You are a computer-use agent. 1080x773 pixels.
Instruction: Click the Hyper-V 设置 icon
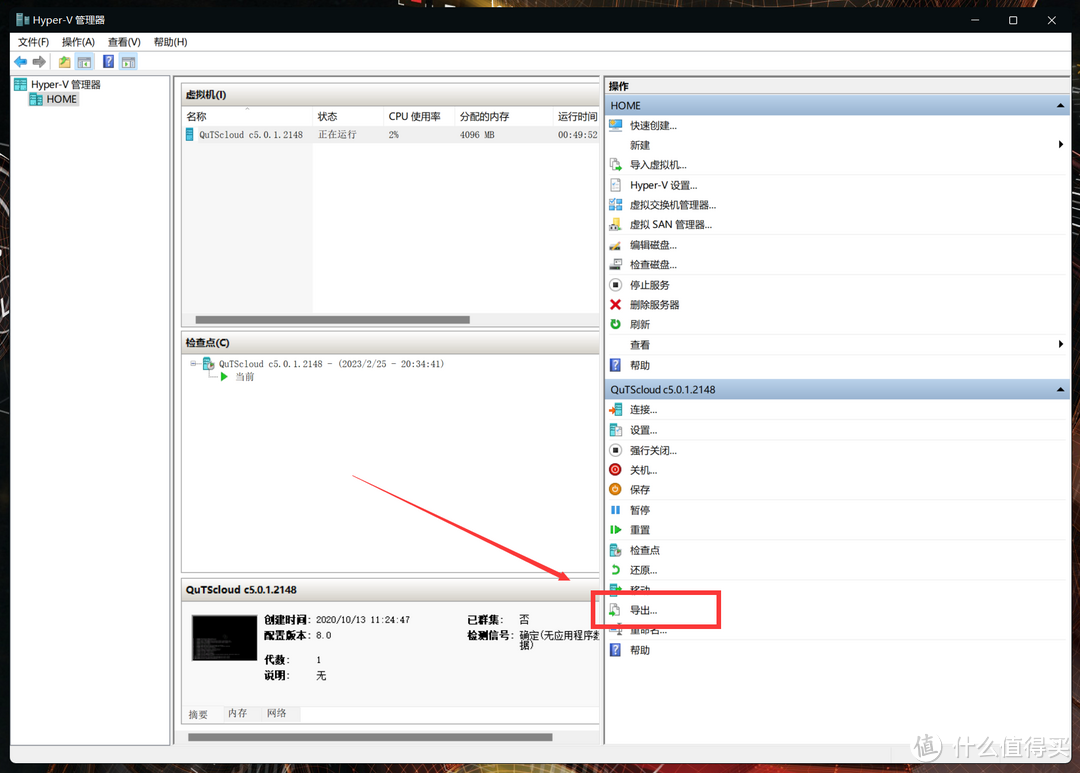tap(616, 185)
